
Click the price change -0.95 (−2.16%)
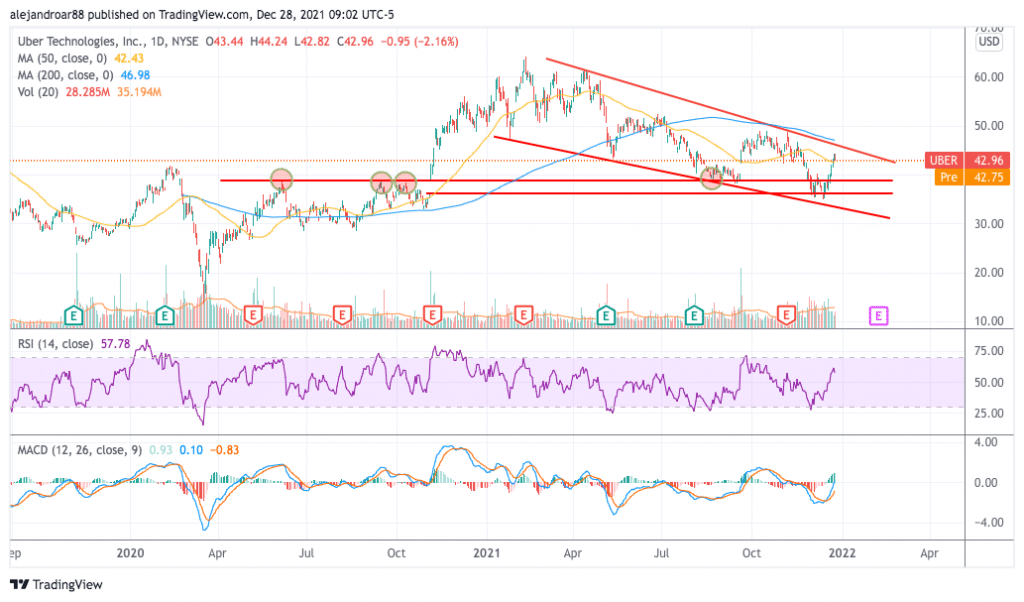click(x=419, y=41)
